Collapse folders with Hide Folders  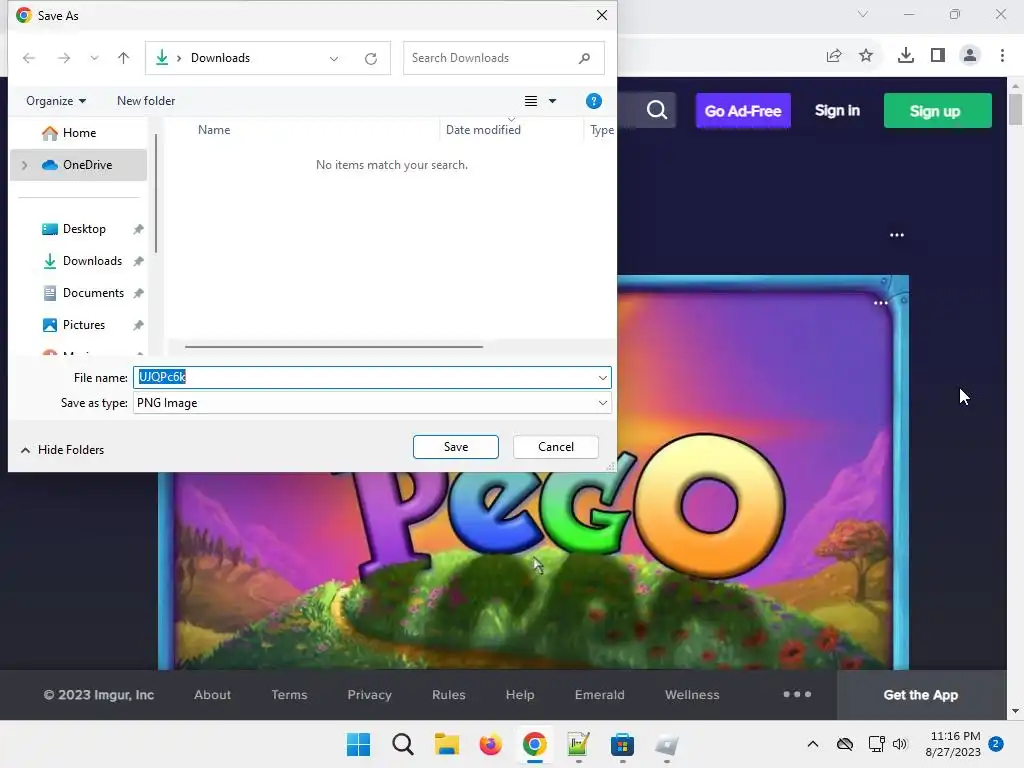[62, 450]
